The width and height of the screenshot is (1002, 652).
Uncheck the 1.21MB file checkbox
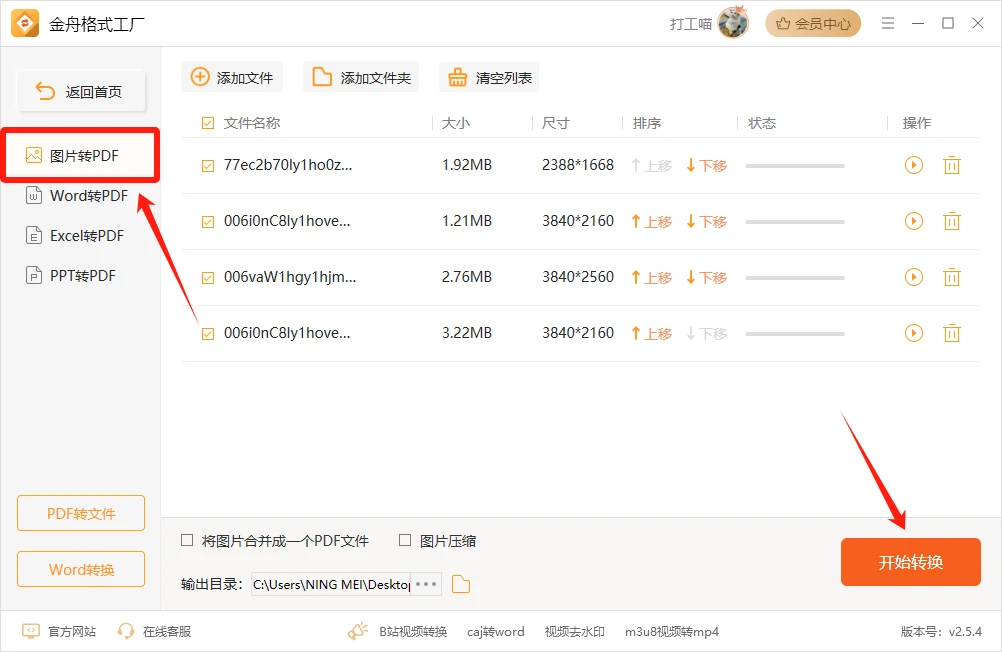coord(208,222)
